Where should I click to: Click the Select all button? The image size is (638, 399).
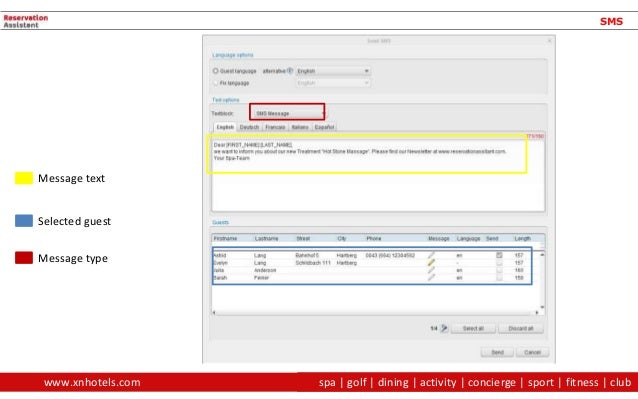pos(473,328)
